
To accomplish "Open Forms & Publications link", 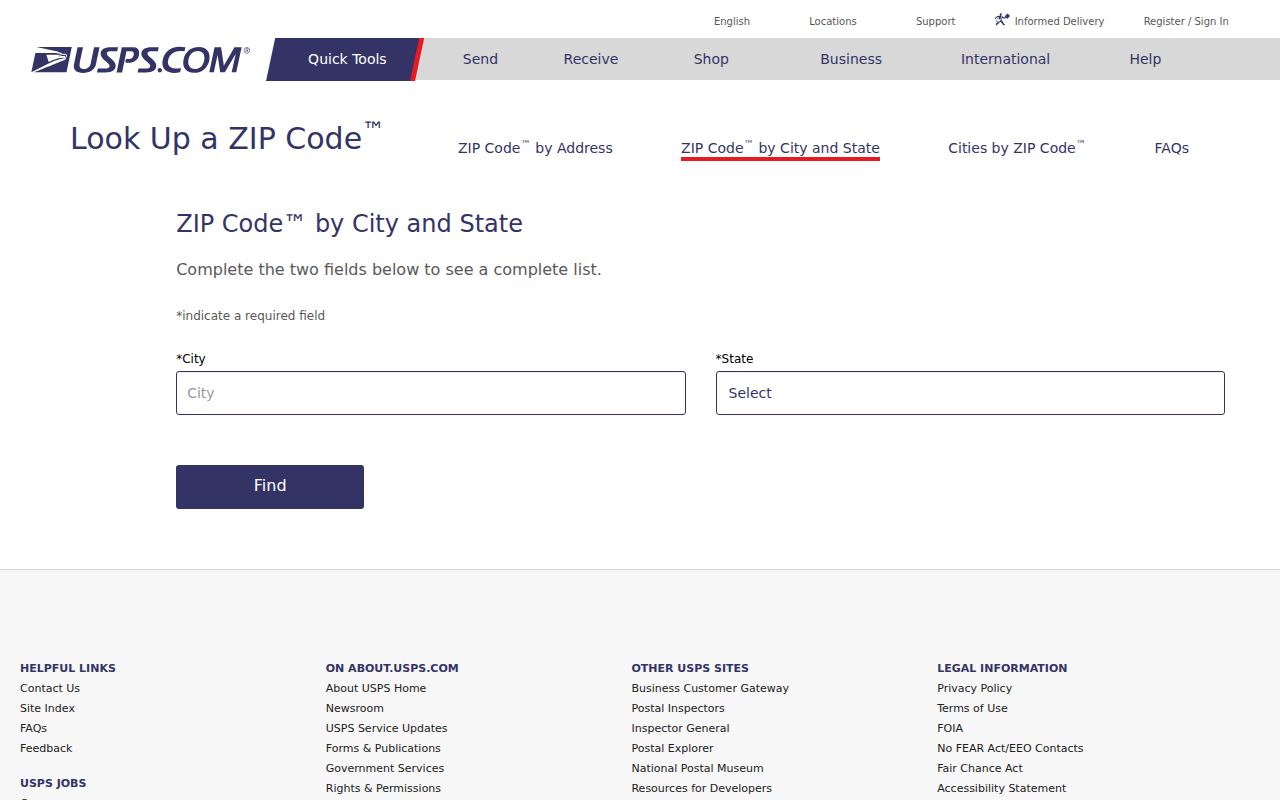I will tap(383, 748).
